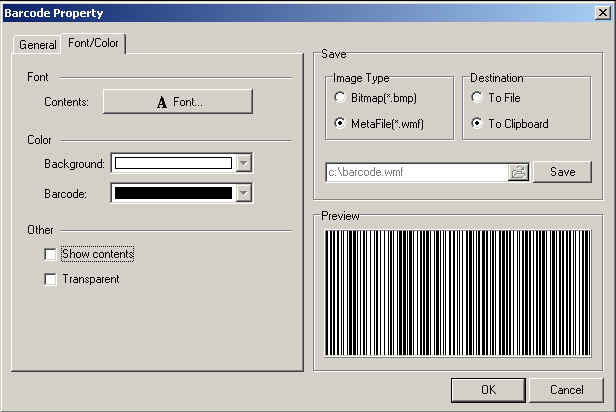The image size is (616, 412).
Task: Select Bitmap(*.bmp) image type
Action: pos(341,98)
